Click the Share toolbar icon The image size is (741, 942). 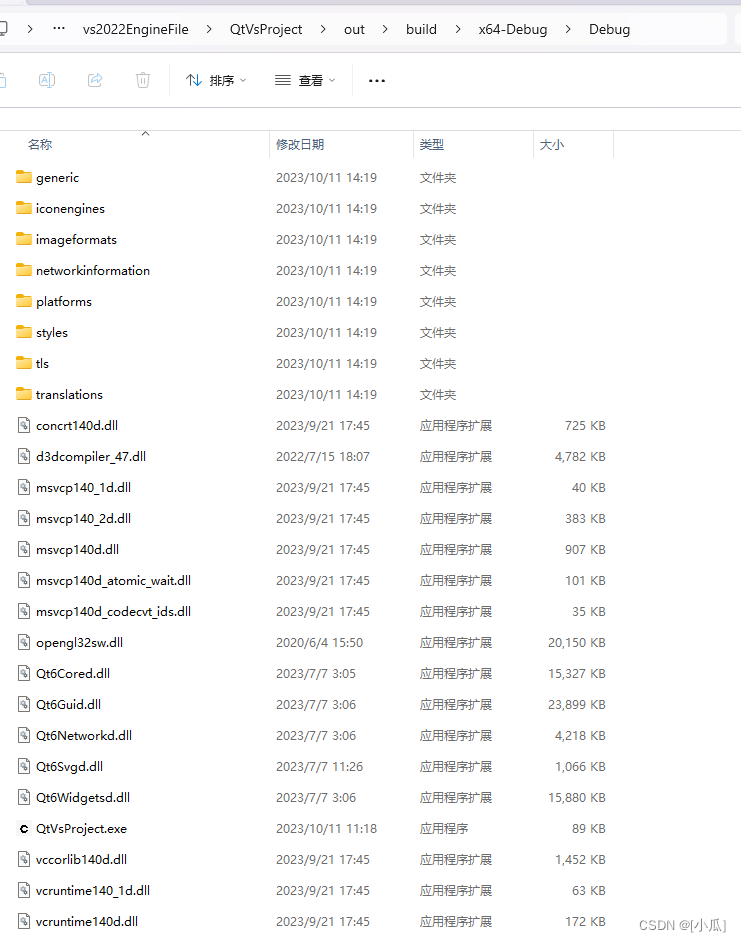pos(95,80)
